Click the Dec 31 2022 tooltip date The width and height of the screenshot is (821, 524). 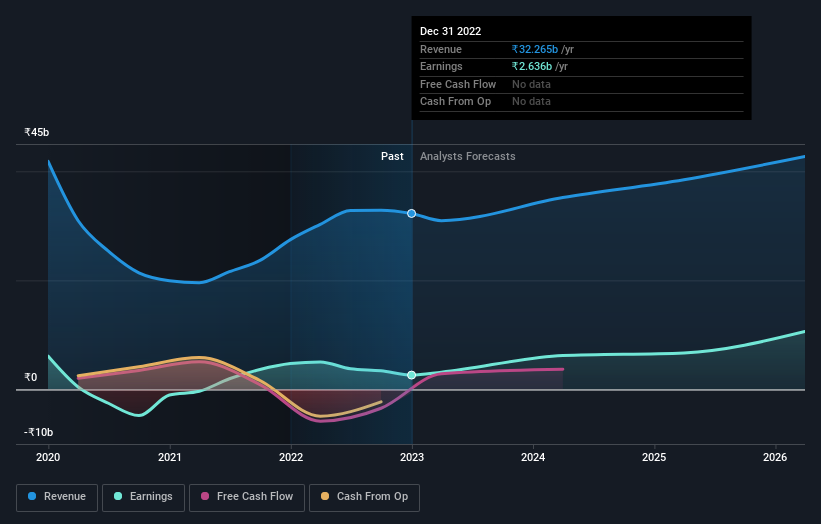coord(450,31)
